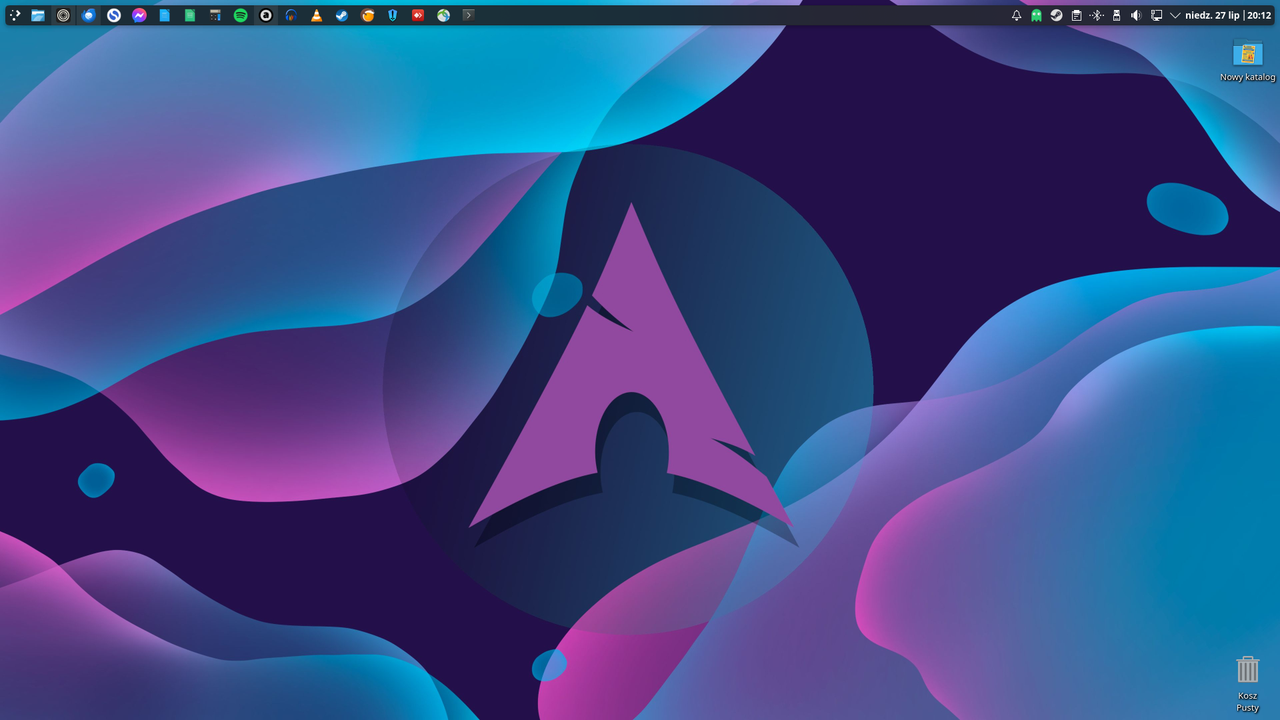Screen dimensions: 1280x720
Task: Select the Nowy katalog desktop folder
Action: [x=1247, y=60]
